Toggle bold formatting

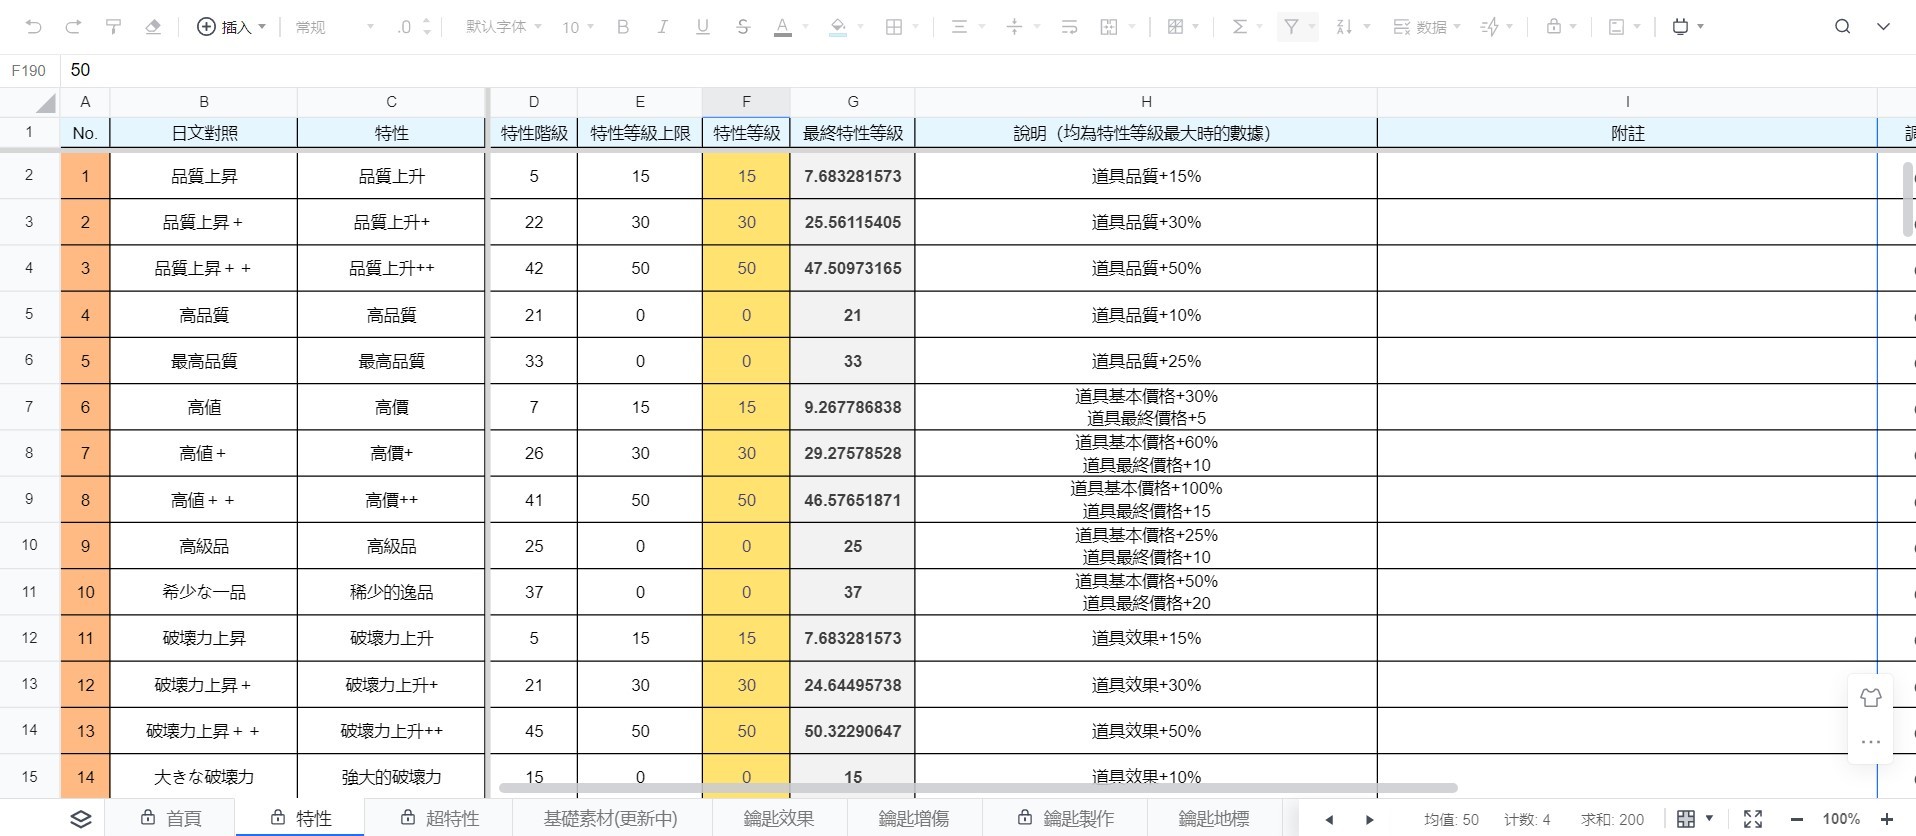pyautogui.click(x=623, y=27)
